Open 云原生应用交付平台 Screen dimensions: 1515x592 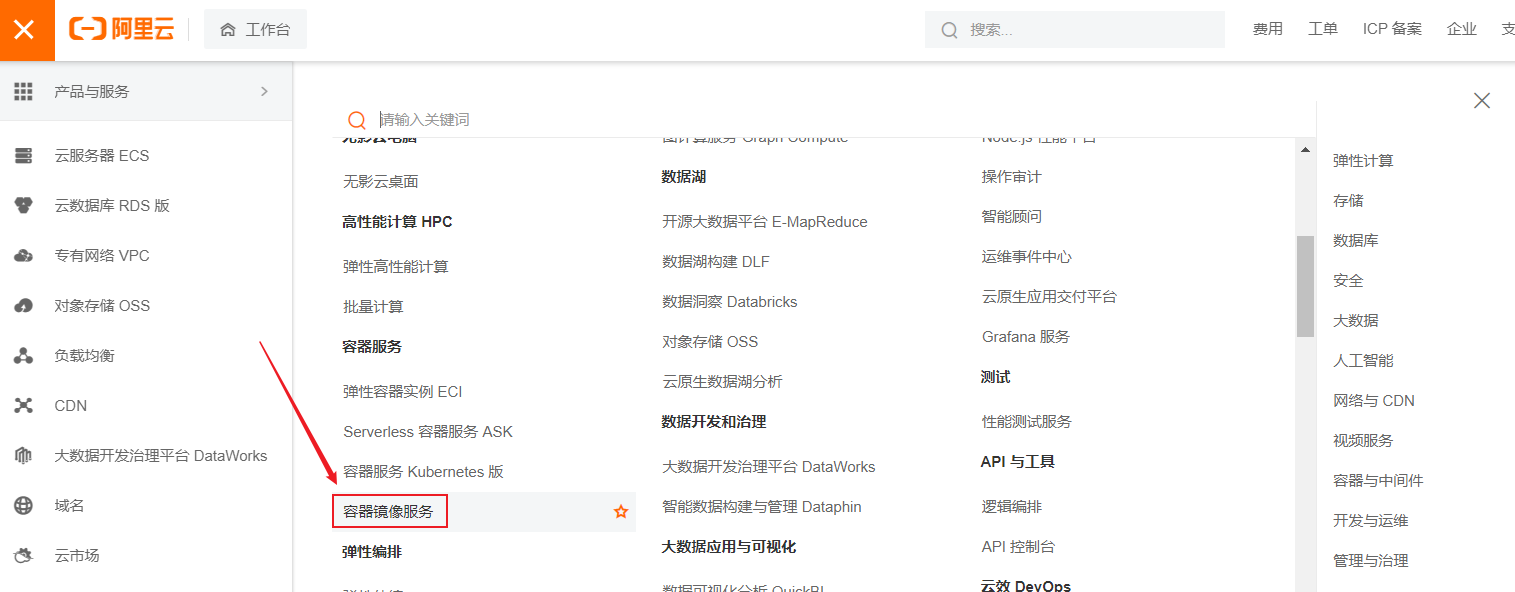click(x=1049, y=297)
